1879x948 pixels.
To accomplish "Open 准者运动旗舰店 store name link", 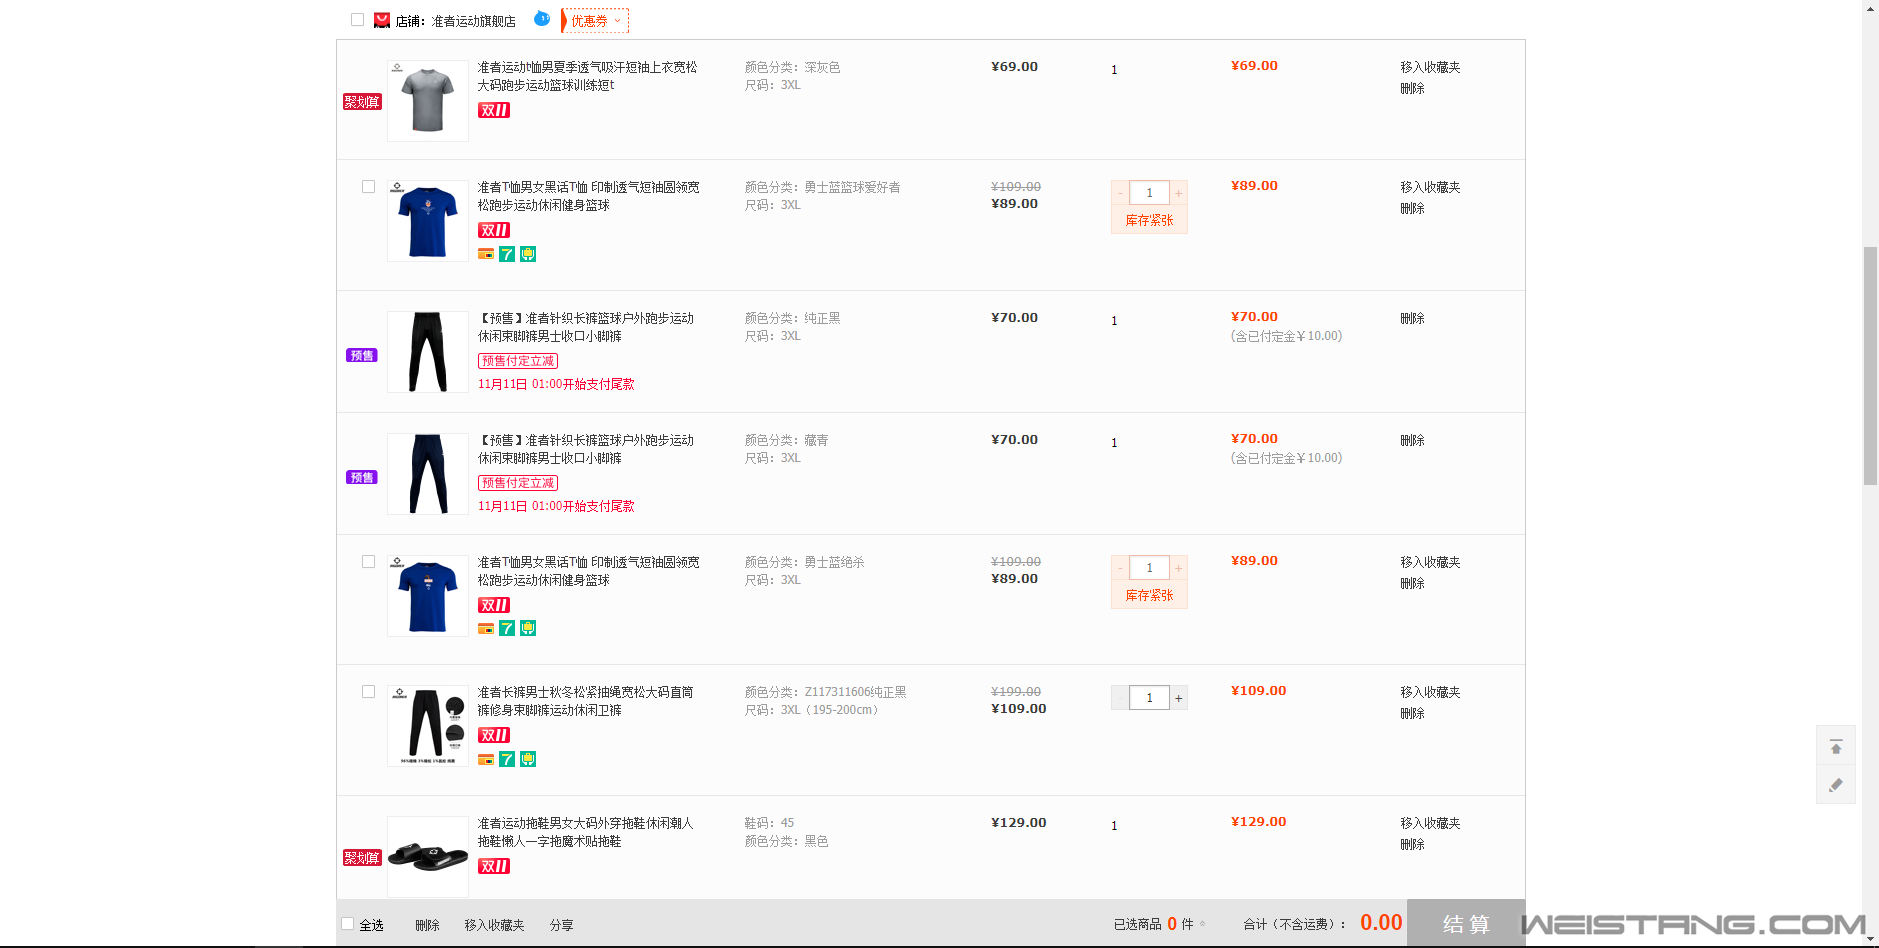I will (x=474, y=21).
